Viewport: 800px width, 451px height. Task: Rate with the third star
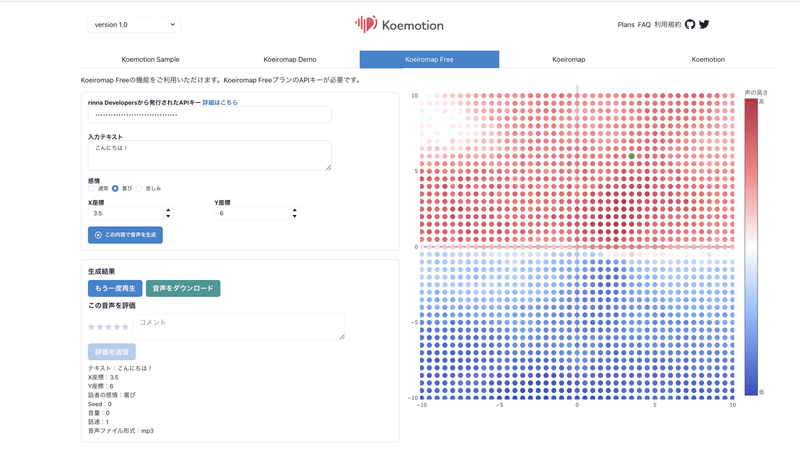click(x=108, y=327)
